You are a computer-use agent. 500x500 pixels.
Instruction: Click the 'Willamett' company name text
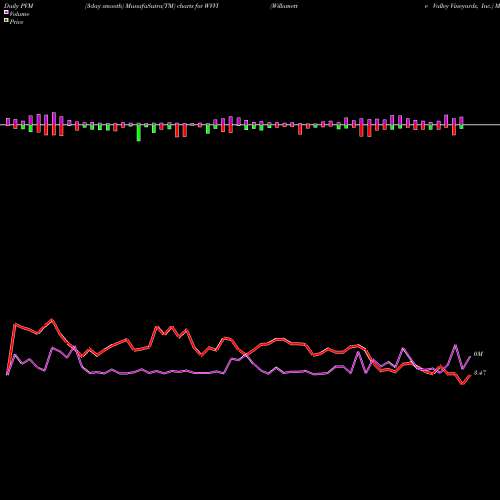coord(284,6)
